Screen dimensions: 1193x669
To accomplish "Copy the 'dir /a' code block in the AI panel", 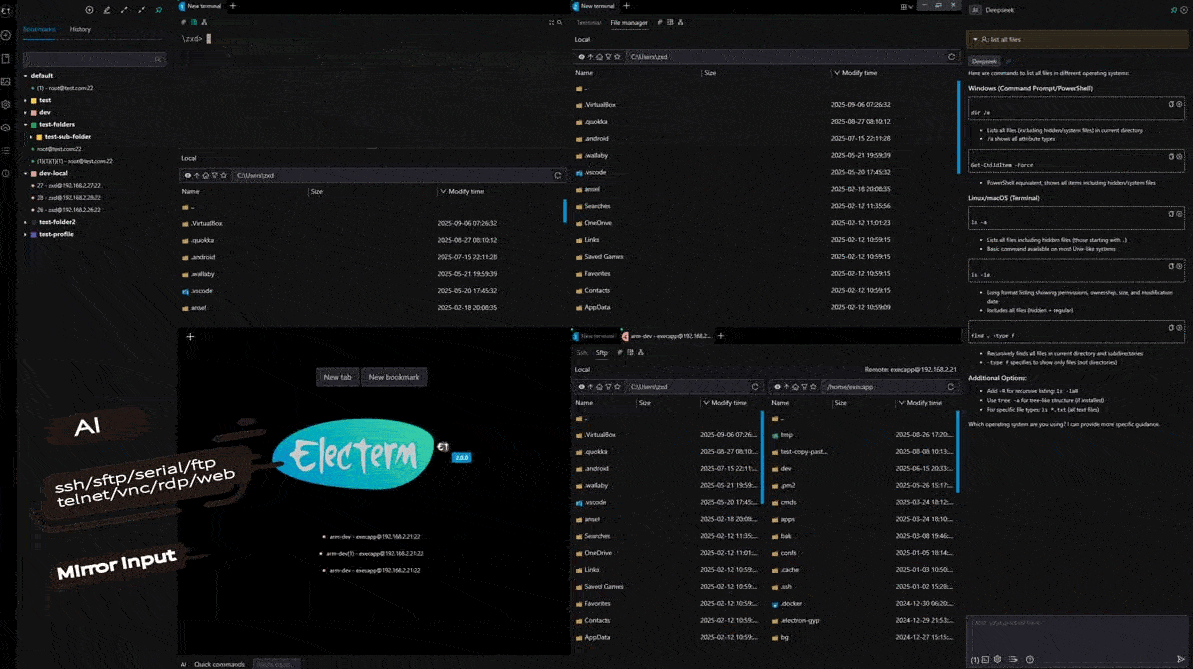I will (x=1171, y=104).
